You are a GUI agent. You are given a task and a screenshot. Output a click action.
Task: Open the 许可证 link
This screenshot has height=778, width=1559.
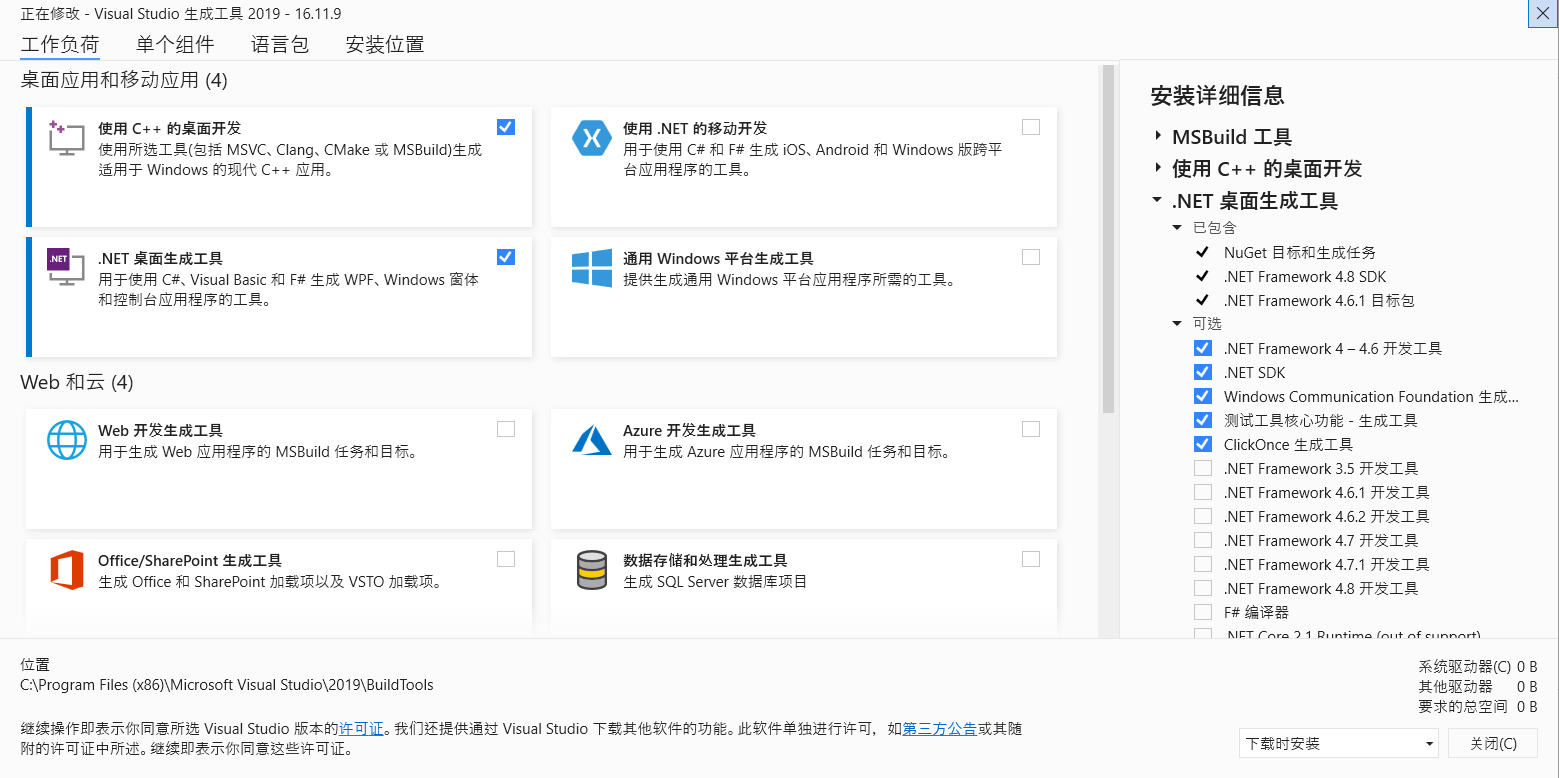[361, 729]
